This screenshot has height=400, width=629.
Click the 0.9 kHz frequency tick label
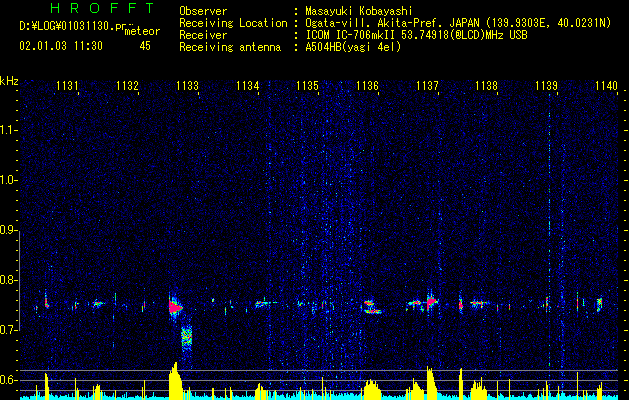point(8,230)
